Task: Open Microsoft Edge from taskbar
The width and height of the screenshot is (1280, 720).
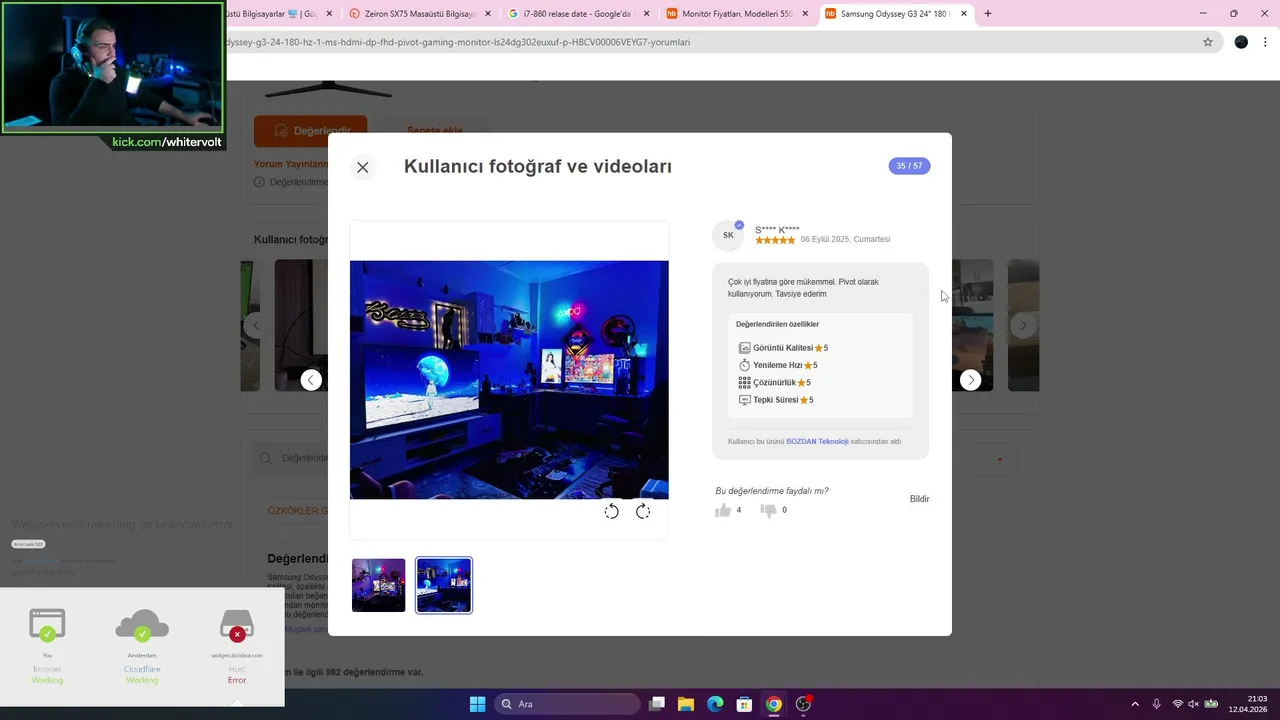Action: pos(715,704)
